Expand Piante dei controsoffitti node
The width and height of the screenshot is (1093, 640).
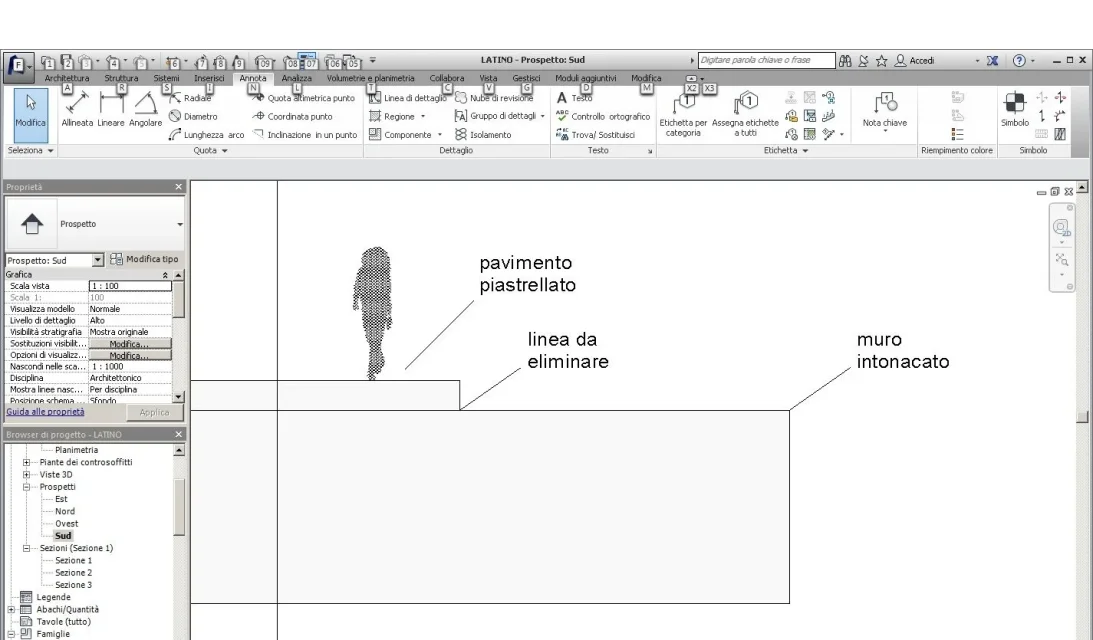pos(26,462)
